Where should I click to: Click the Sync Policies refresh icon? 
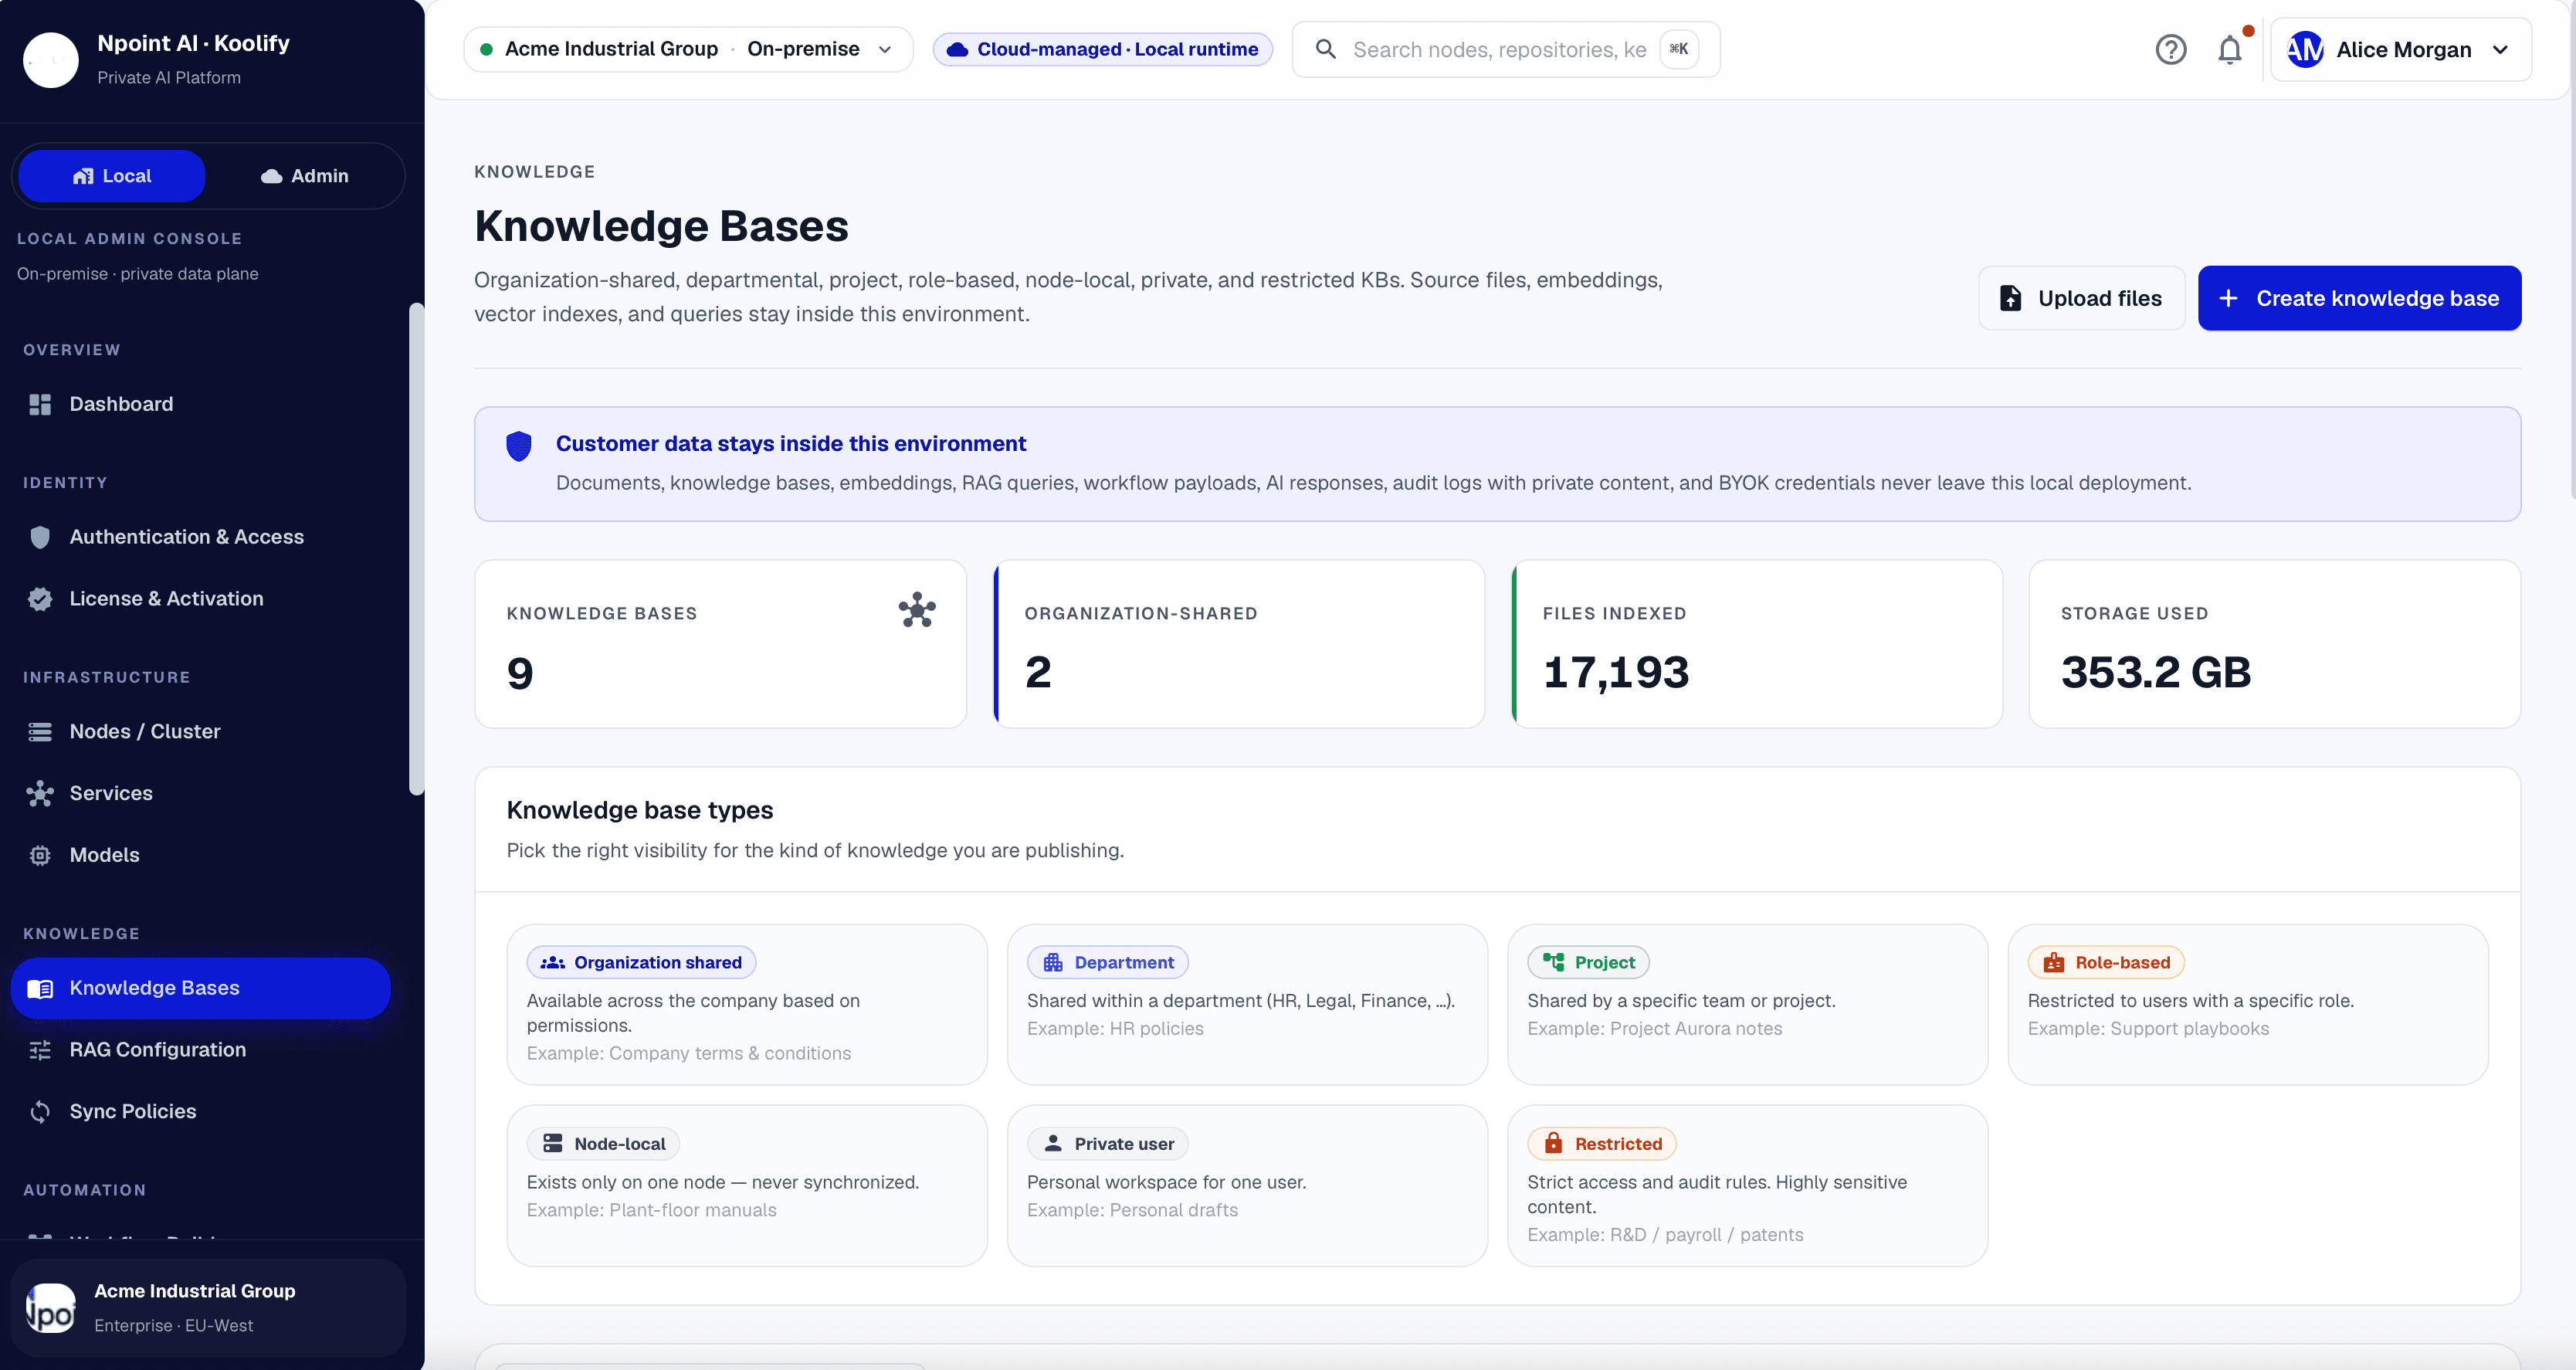[40, 1112]
